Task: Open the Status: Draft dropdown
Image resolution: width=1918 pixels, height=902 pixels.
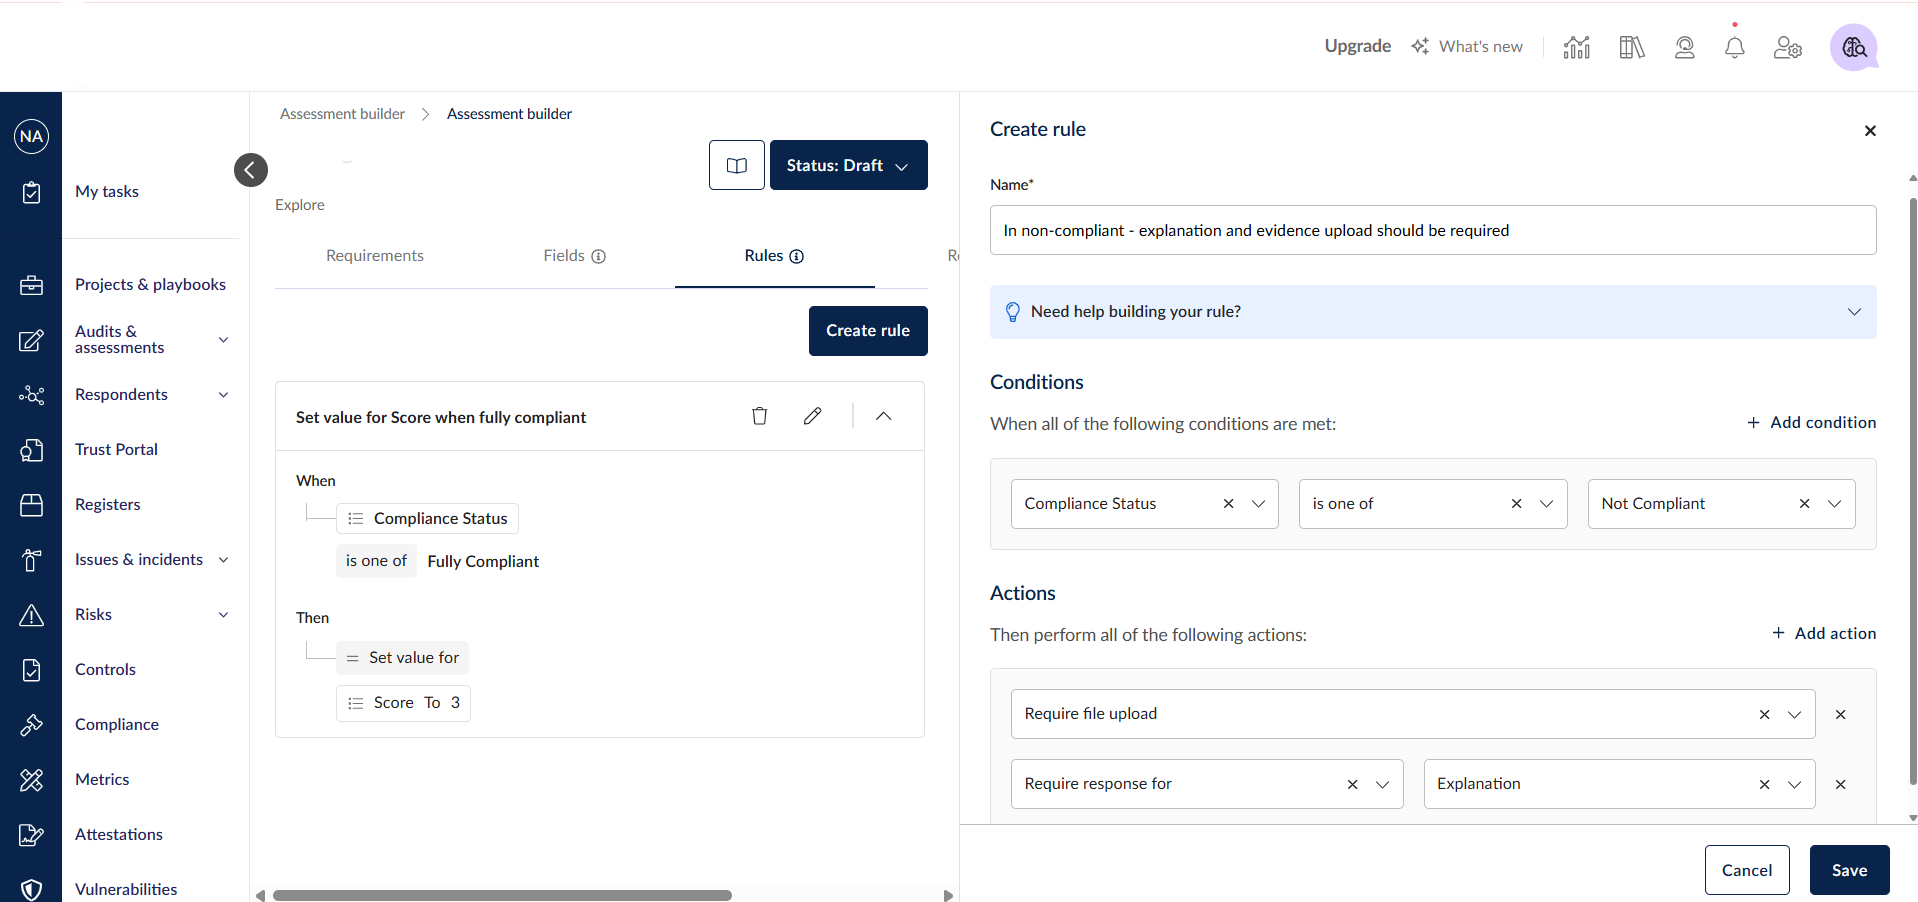Action: (848, 165)
